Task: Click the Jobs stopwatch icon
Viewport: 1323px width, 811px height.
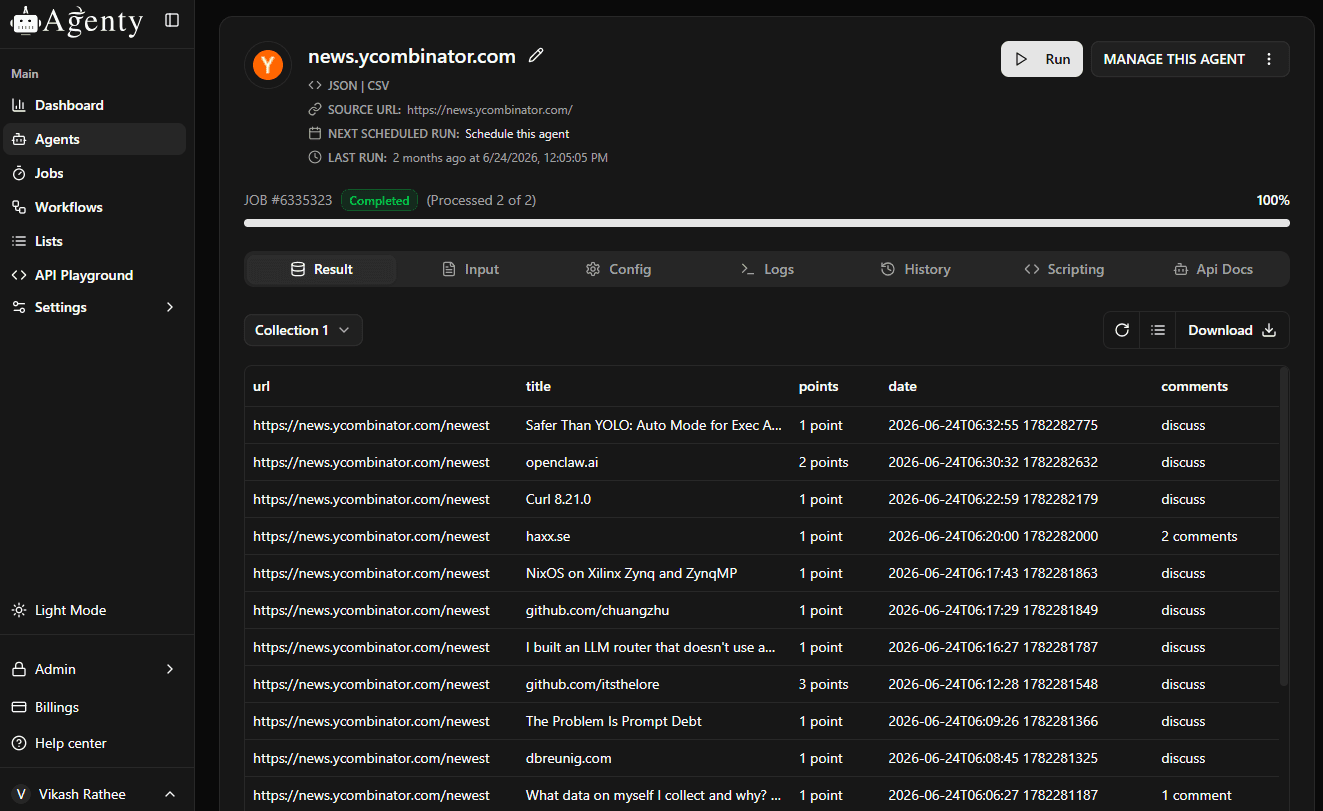Action: pos(19,173)
